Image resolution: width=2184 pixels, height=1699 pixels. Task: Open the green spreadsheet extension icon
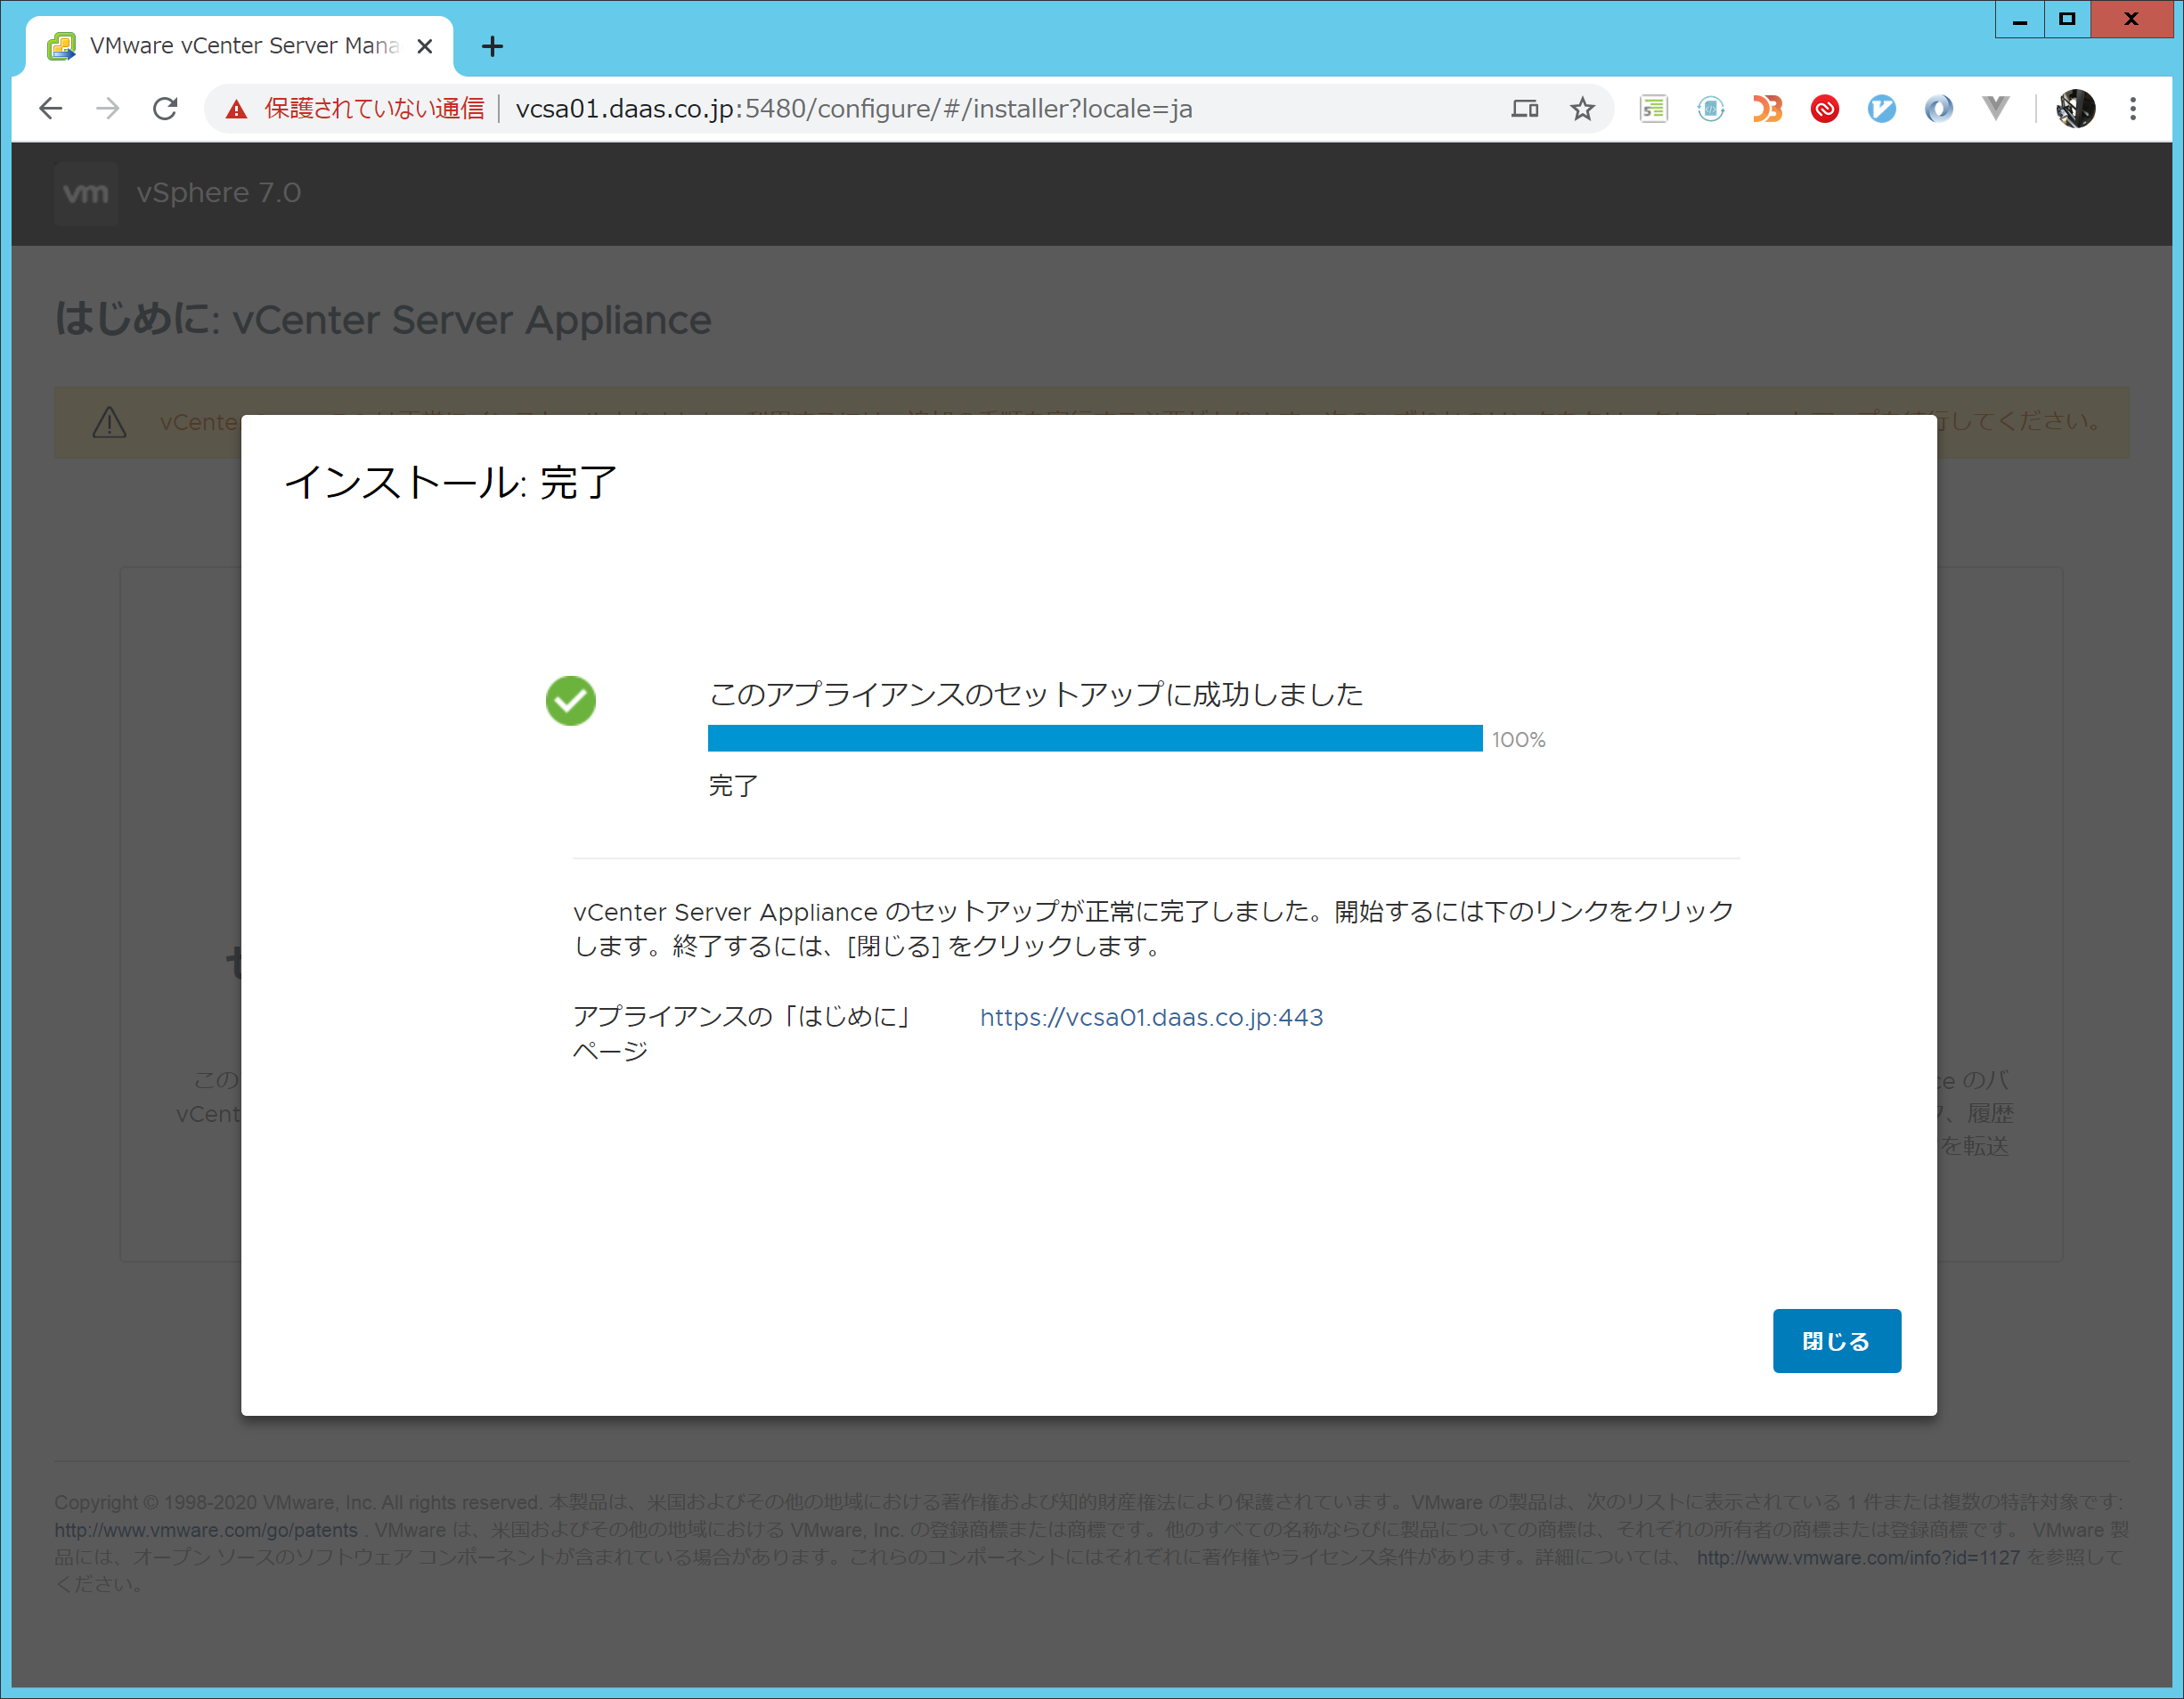(1653, 108)
